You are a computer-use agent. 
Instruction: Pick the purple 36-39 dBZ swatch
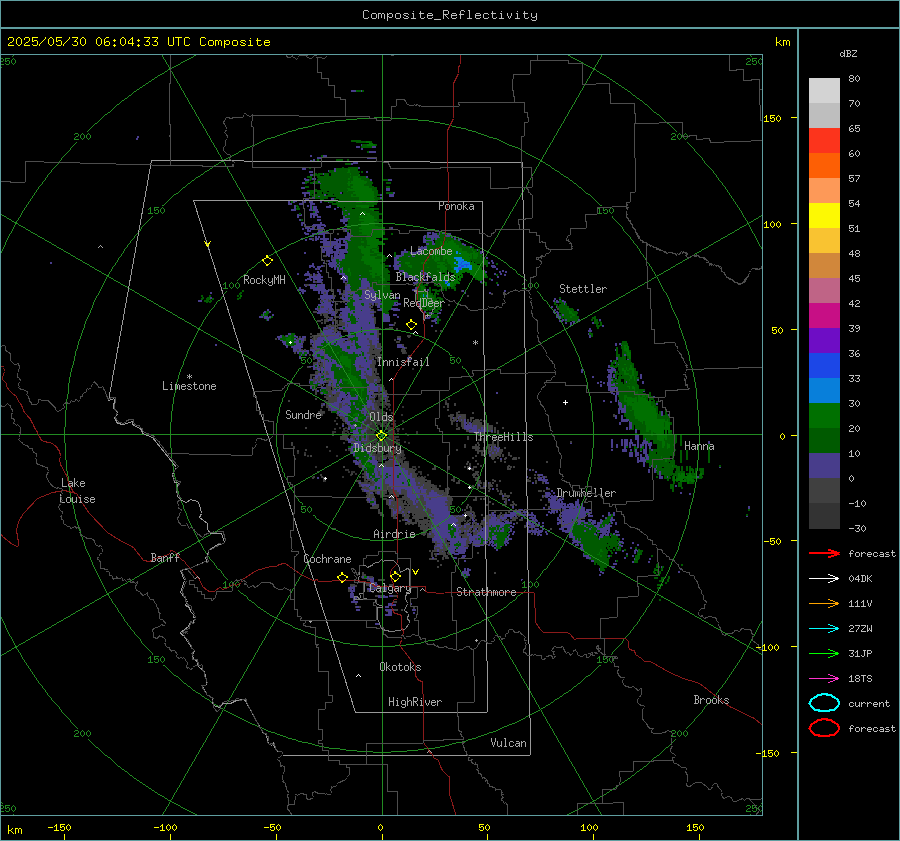pyautogui.click(x=824, y=341)
